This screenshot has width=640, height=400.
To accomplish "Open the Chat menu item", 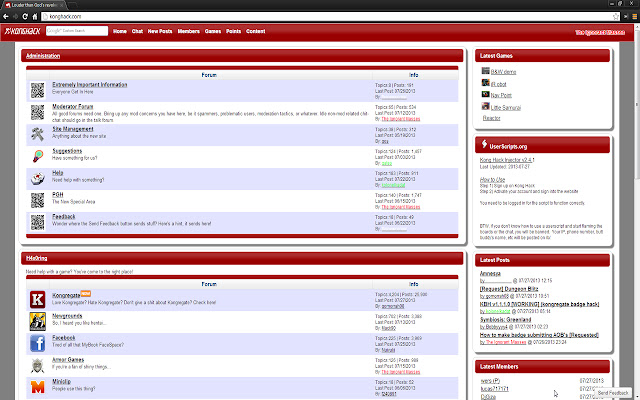I will coord(137,31).
